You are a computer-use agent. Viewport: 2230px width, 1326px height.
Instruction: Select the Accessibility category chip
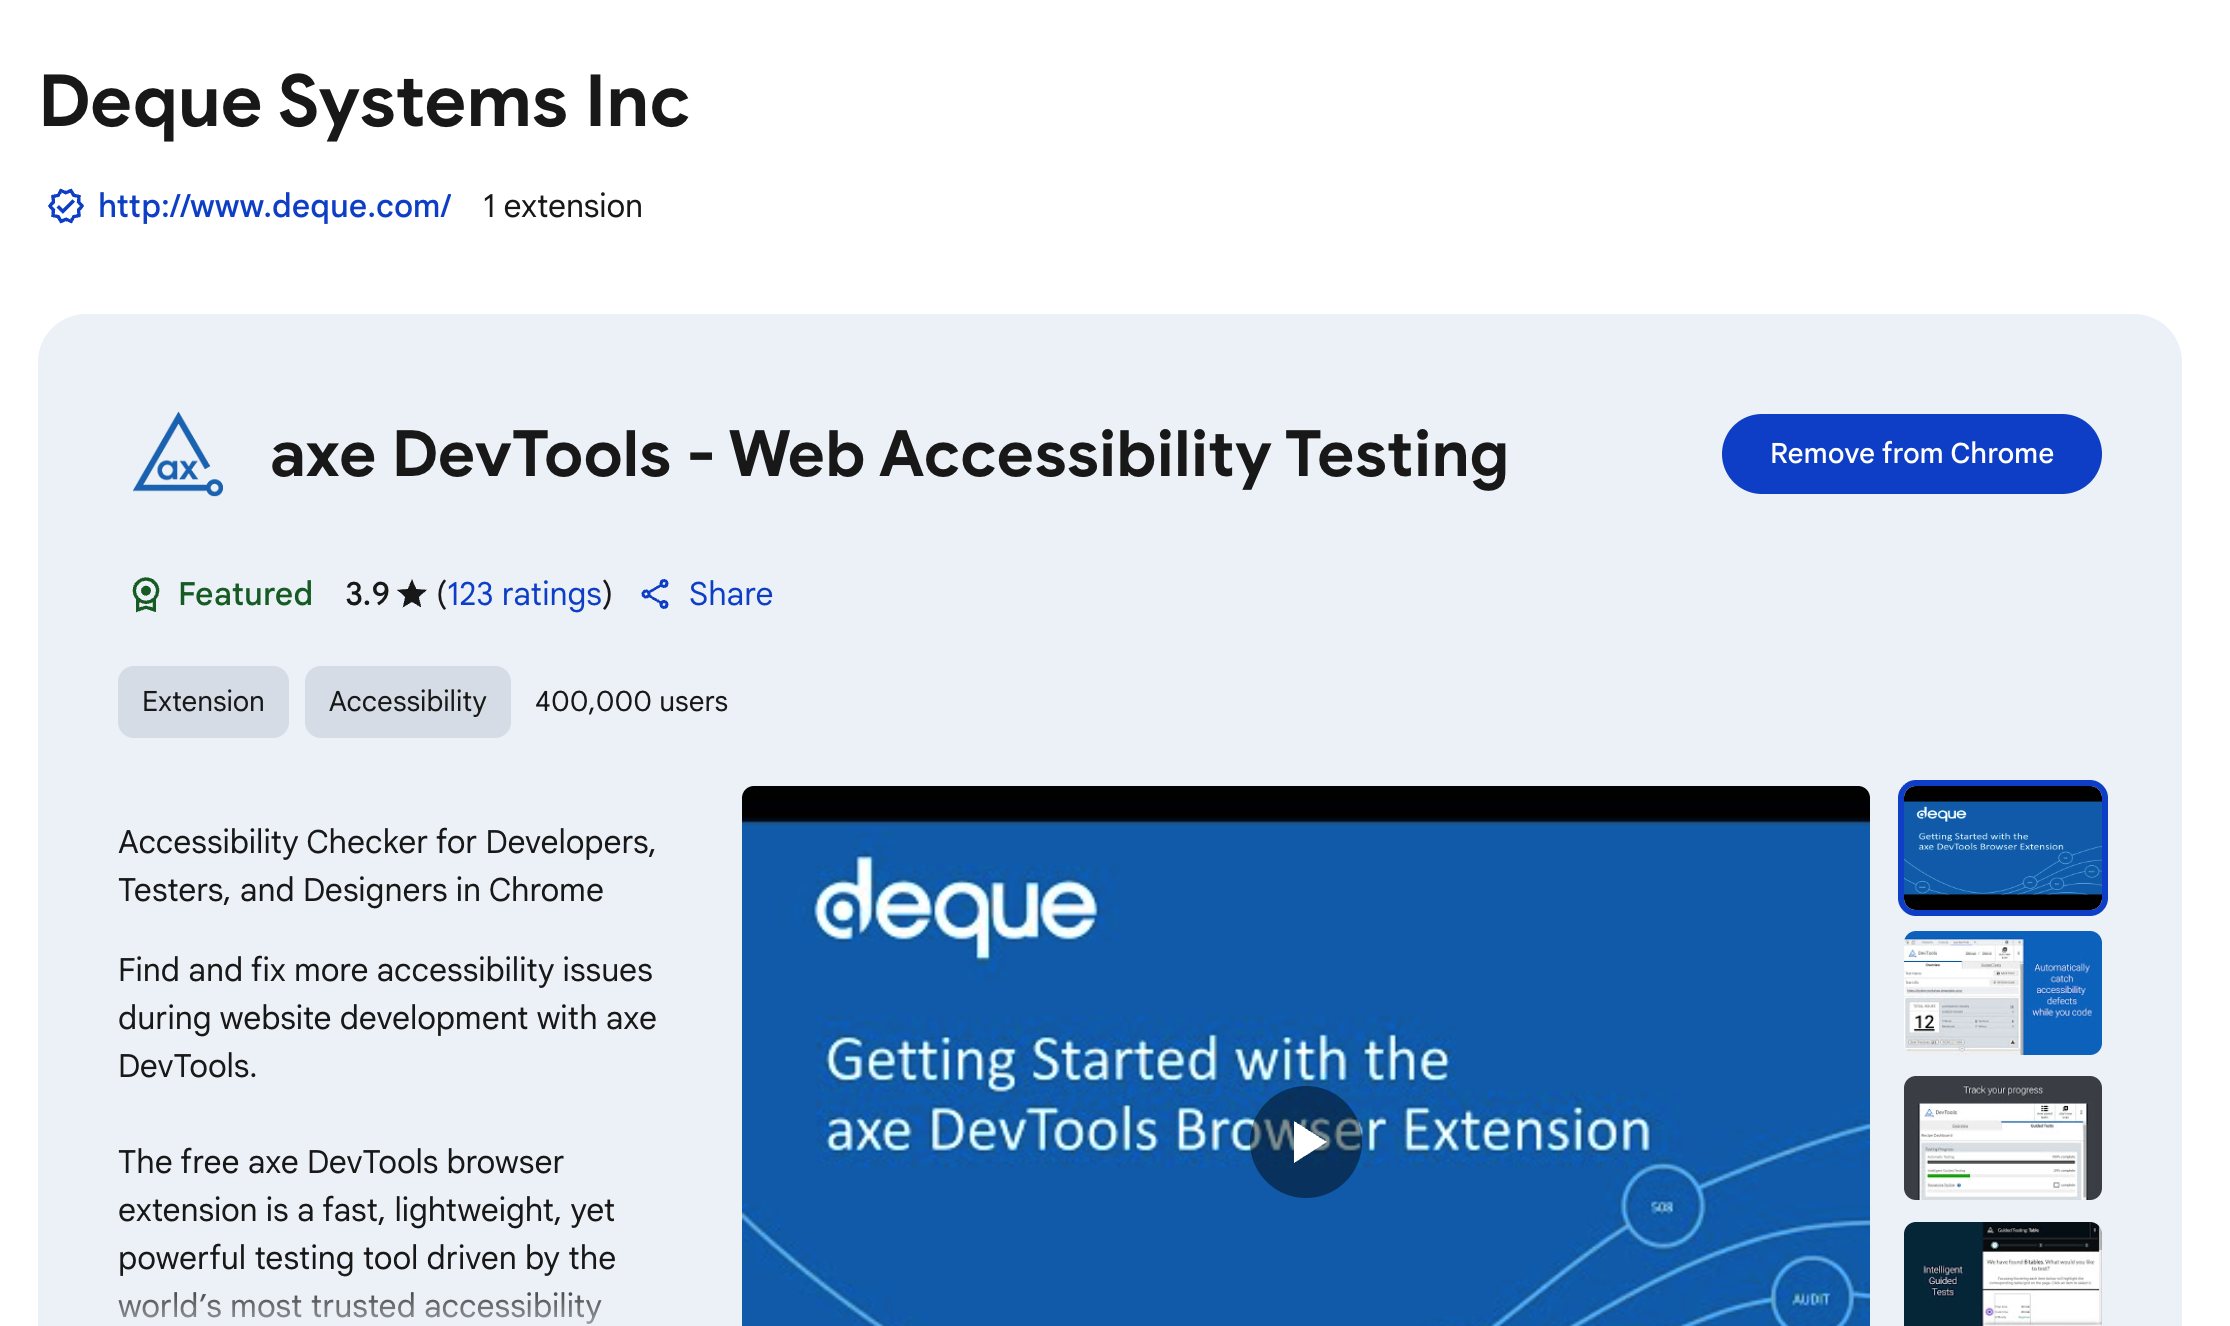pyautogui.click(x=407, y=701)
